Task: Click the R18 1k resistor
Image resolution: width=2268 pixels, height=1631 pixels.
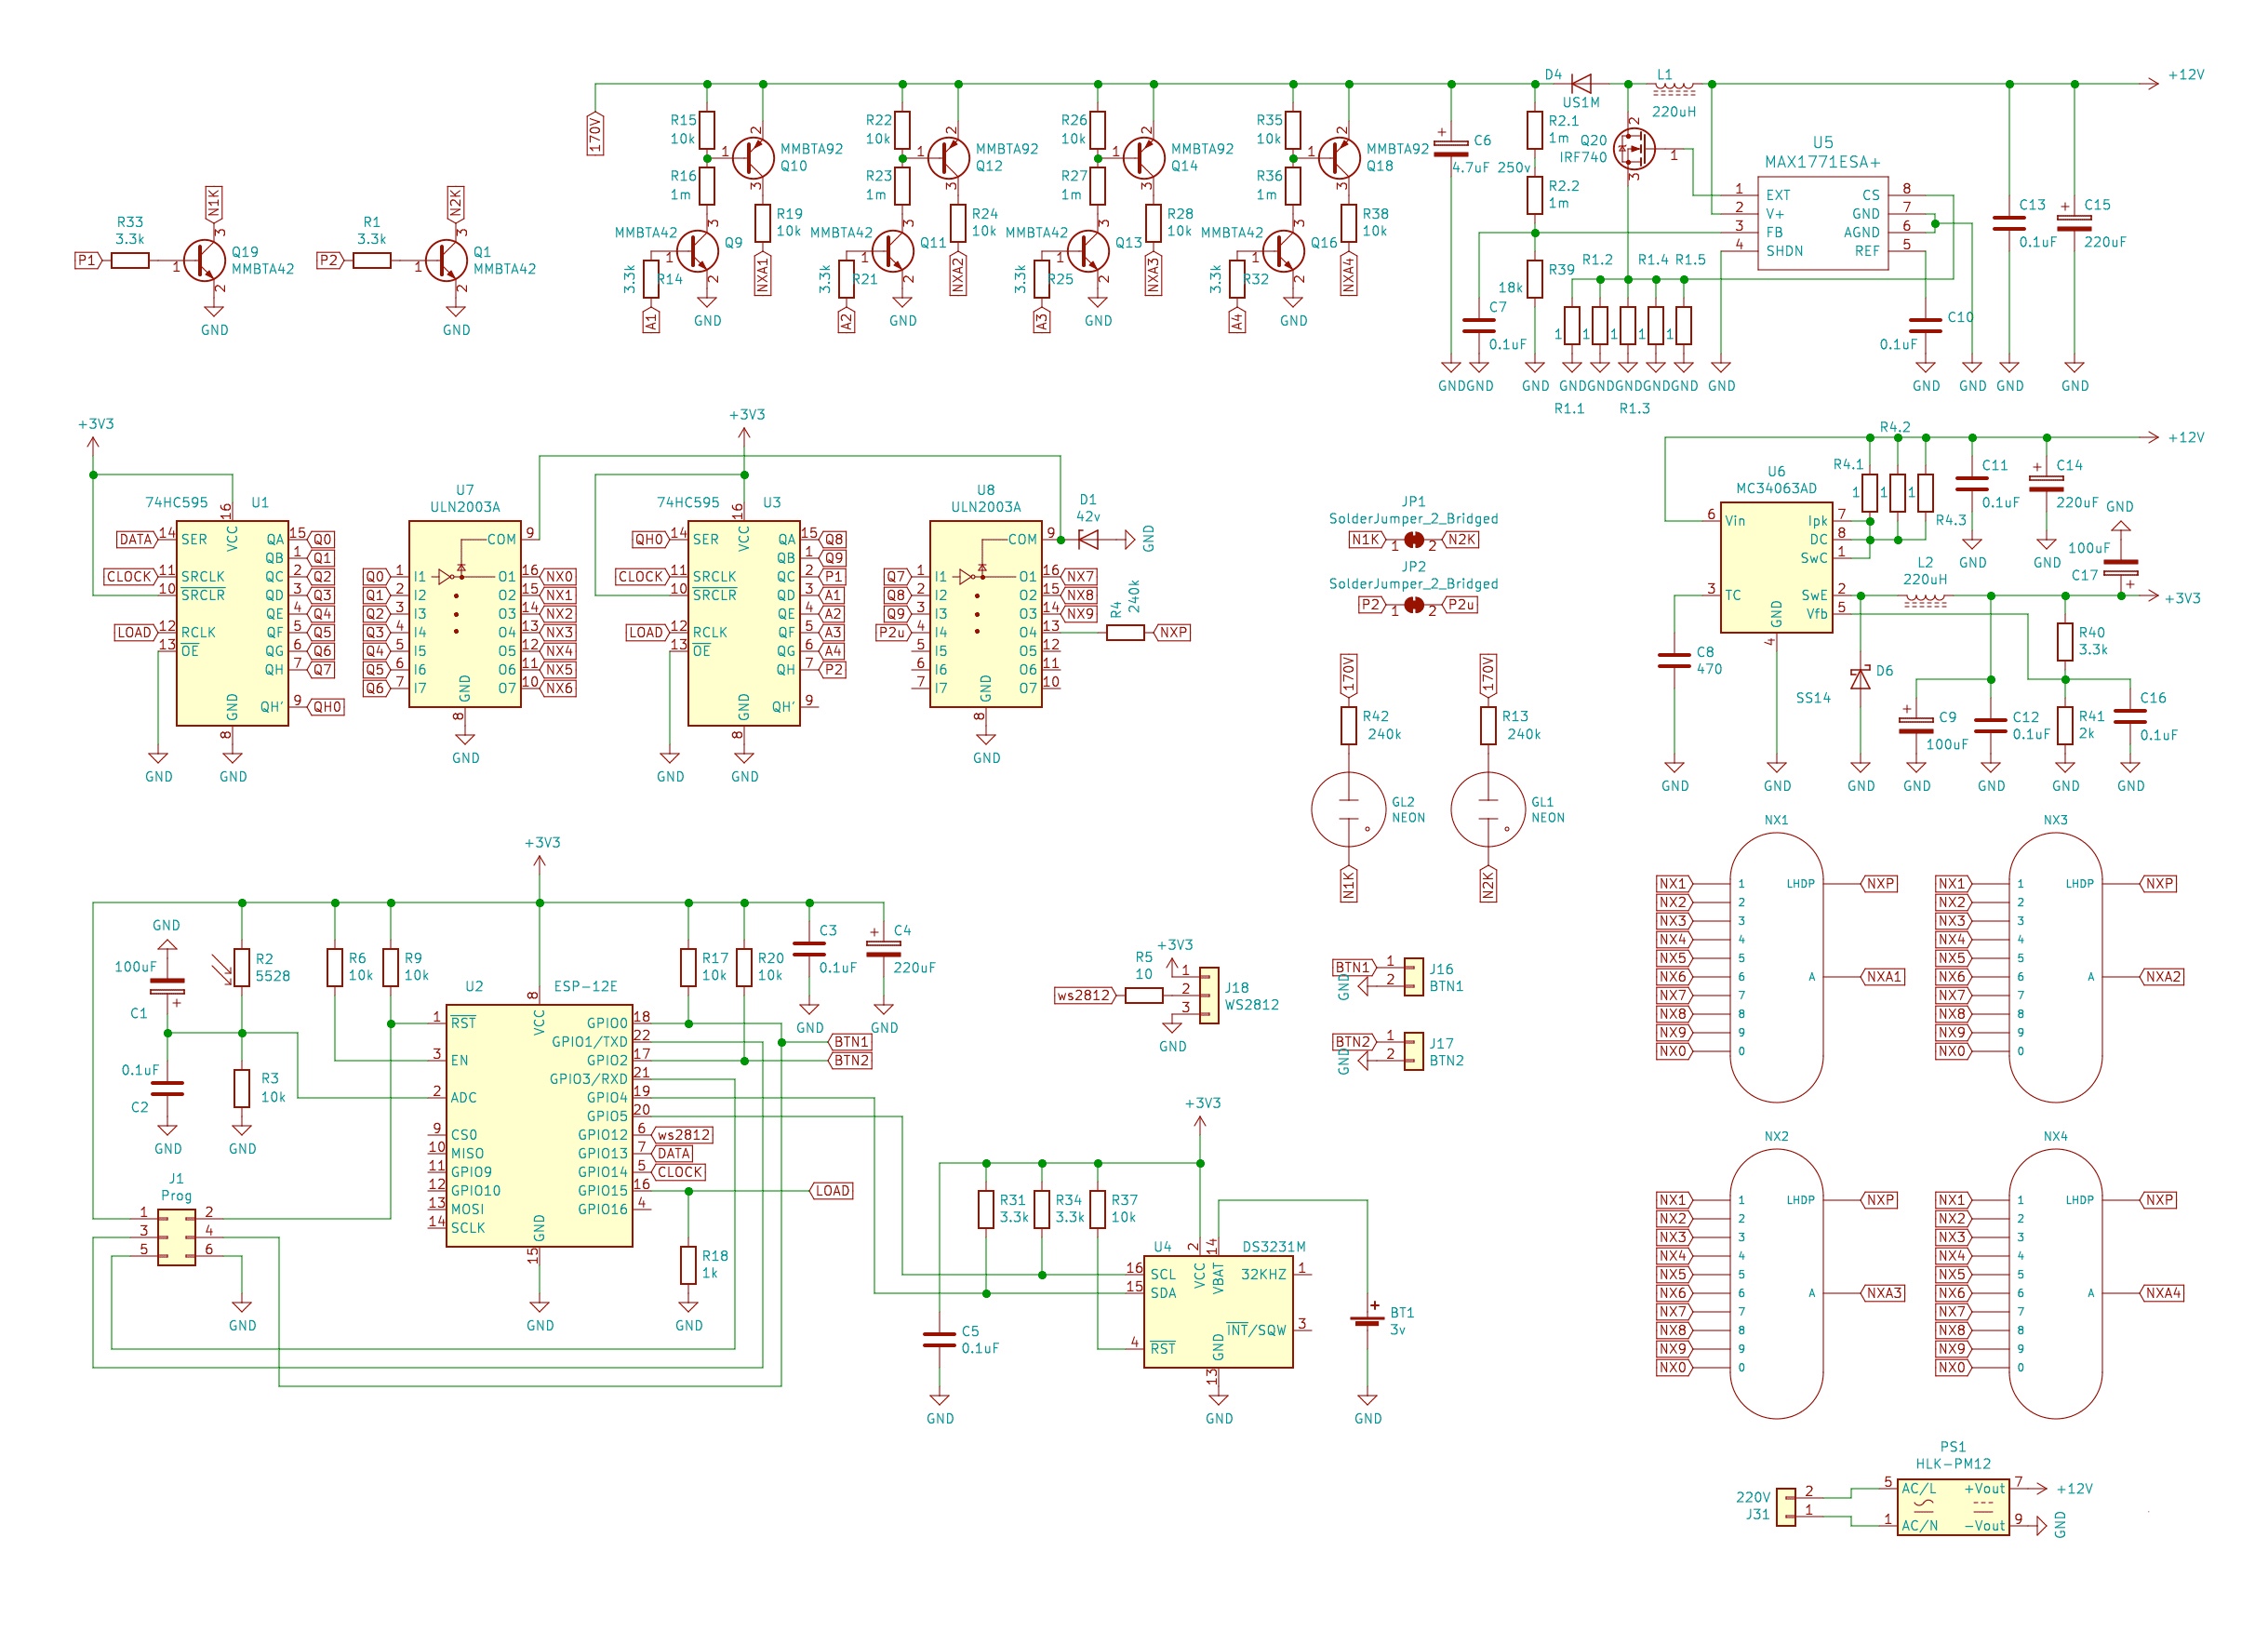Action: click(688, 1265)
